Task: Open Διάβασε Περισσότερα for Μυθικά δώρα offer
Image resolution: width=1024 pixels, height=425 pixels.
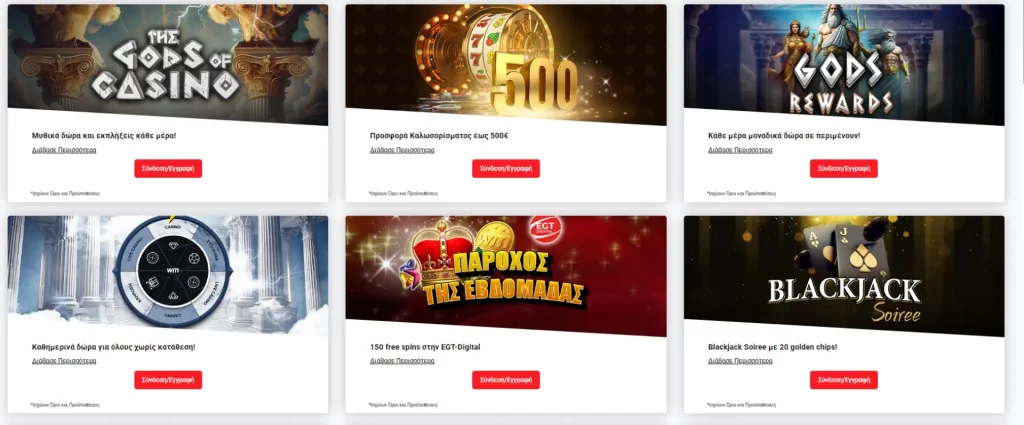Action: [64, 150]
